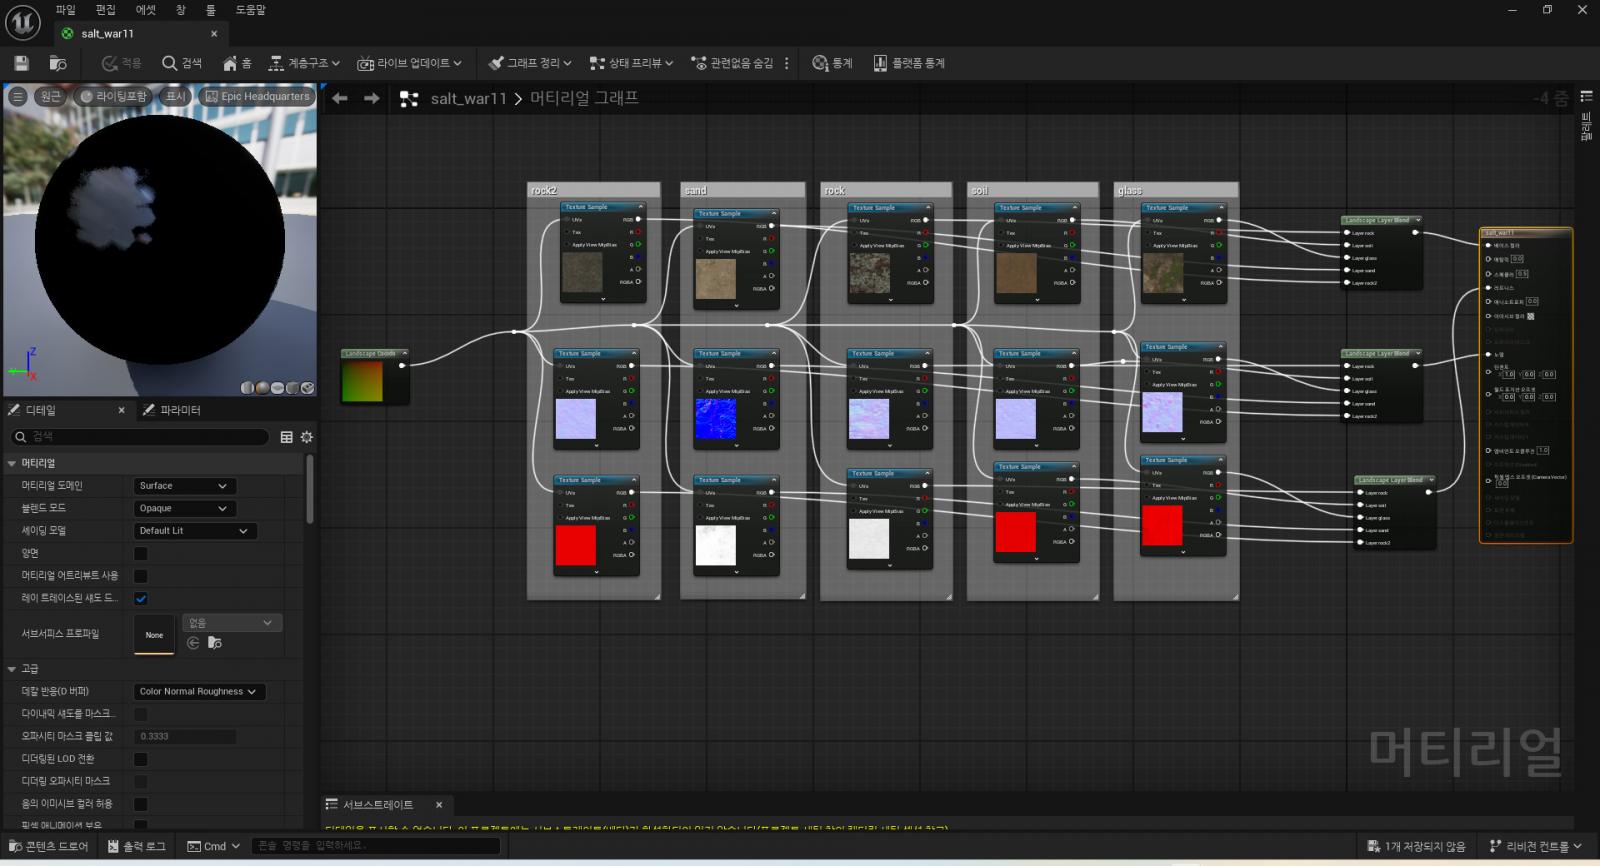Open Content Drawer (콘텐츠 드로어)

[x=48, y=846]
